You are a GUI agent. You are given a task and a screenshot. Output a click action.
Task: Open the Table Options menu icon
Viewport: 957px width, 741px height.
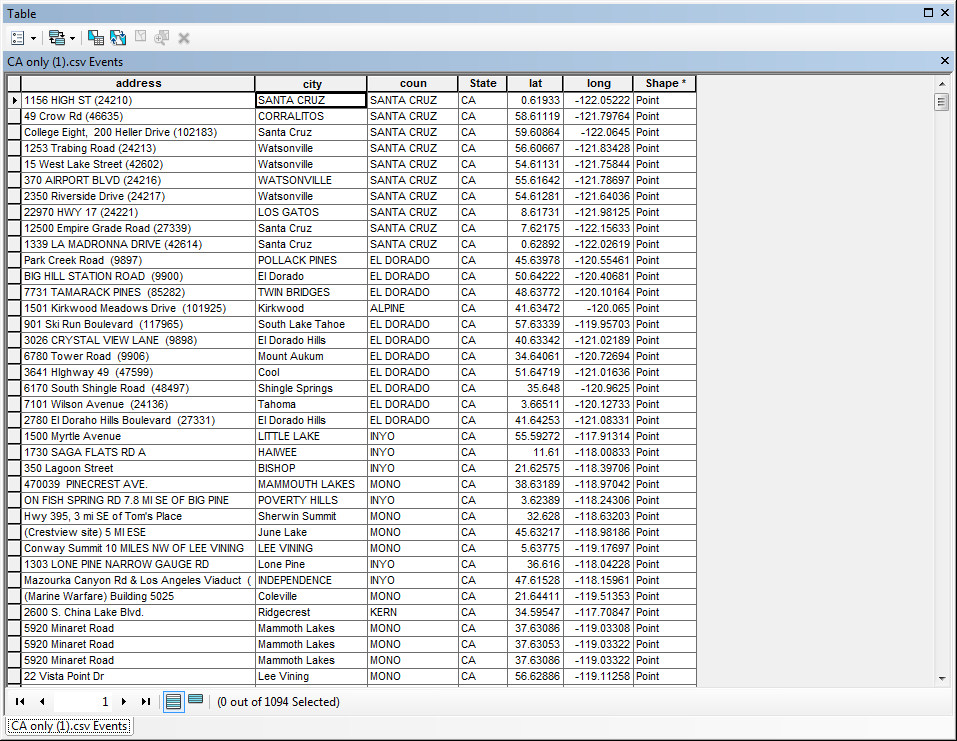18,38
